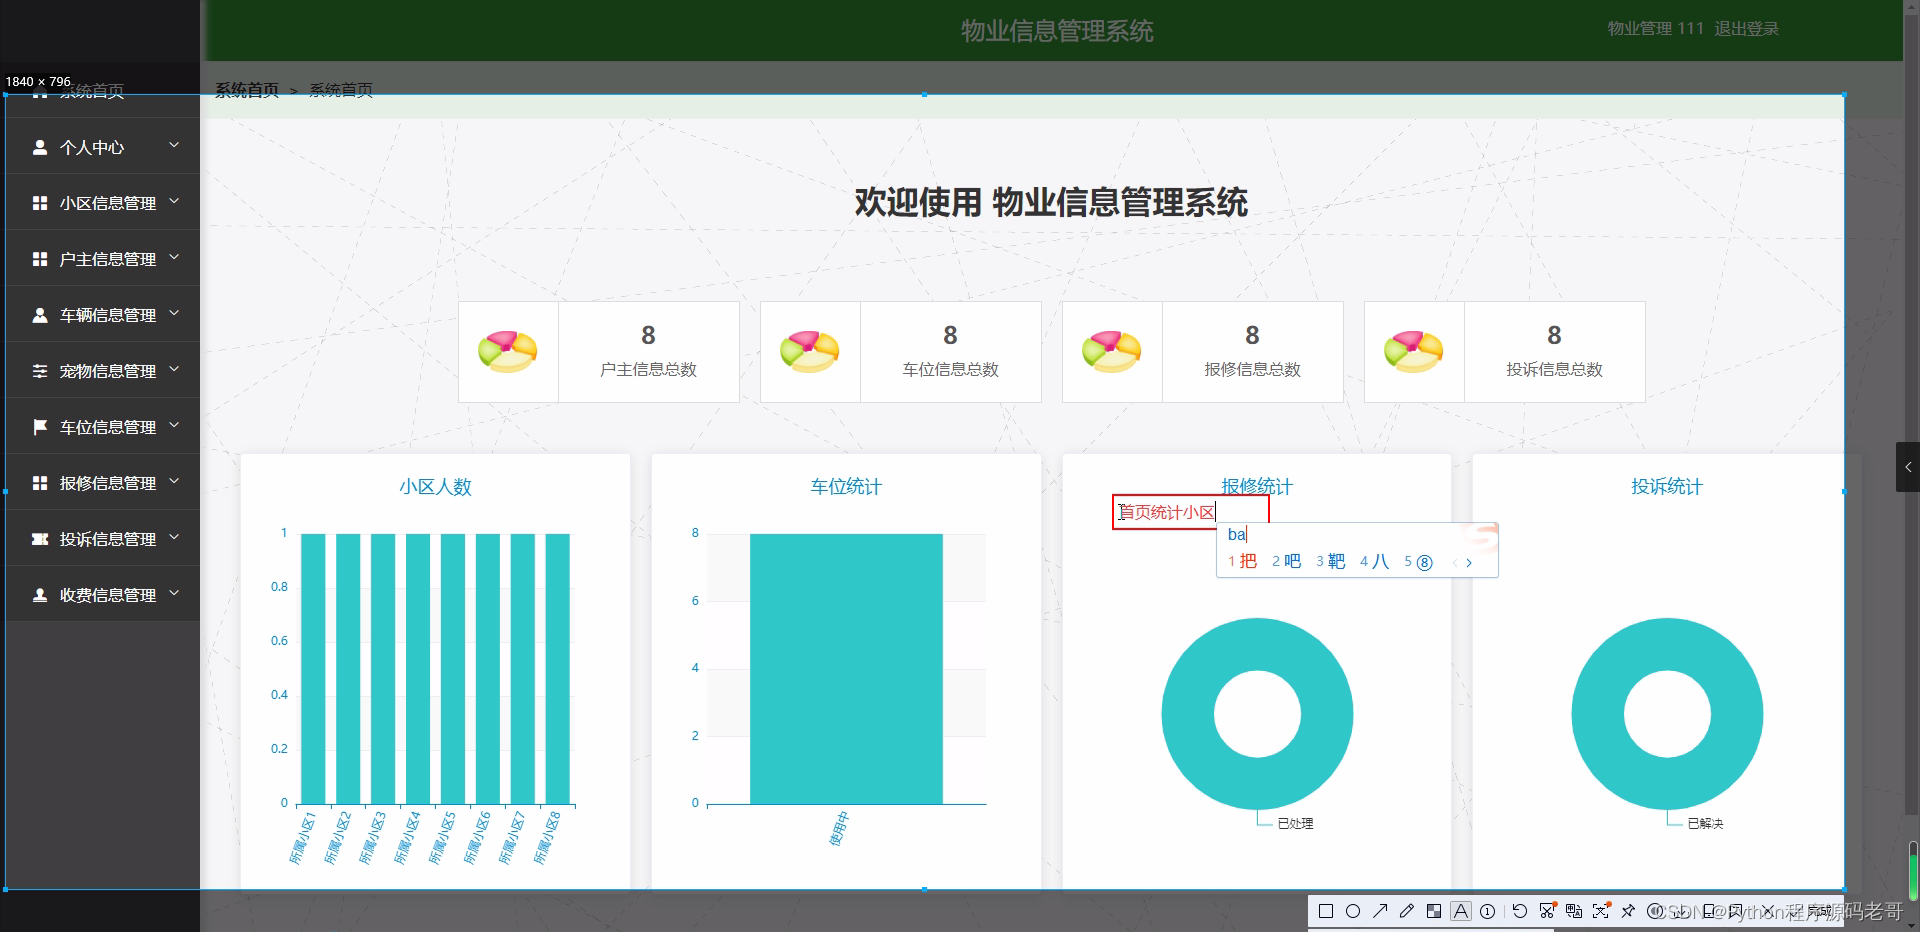Click the undo icon in screenshot toolbar
Viewport: 1920px width, 932px height.
(x=1520, y=911)
